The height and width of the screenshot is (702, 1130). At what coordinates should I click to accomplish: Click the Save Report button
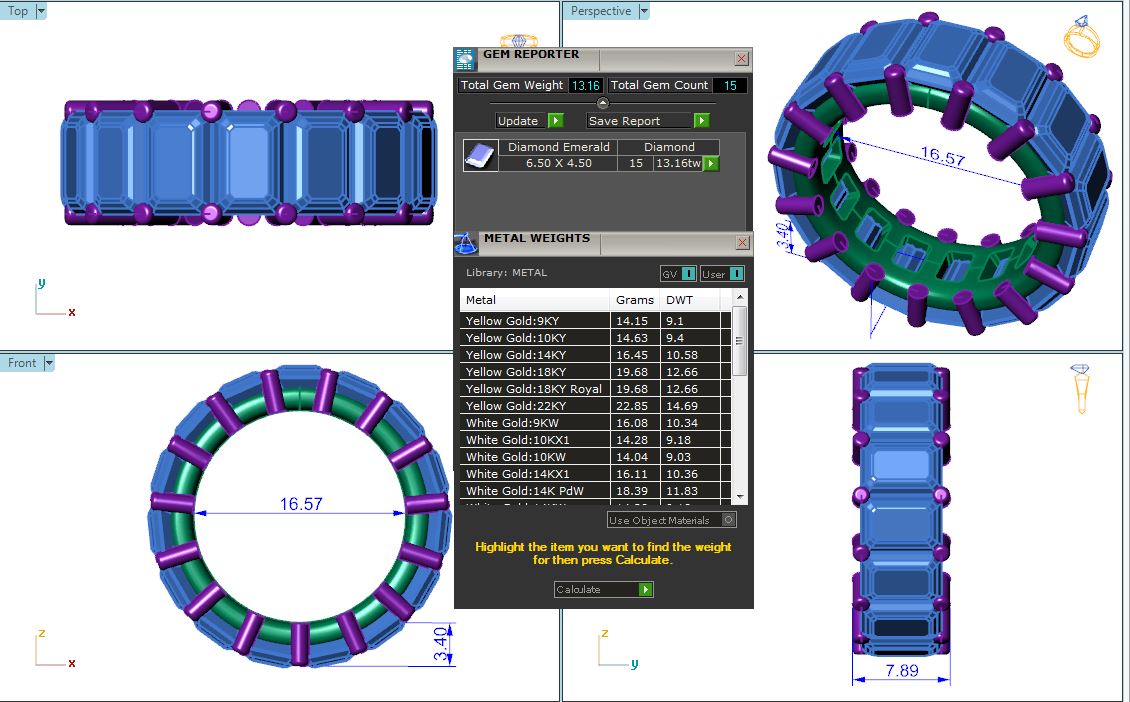647,121
